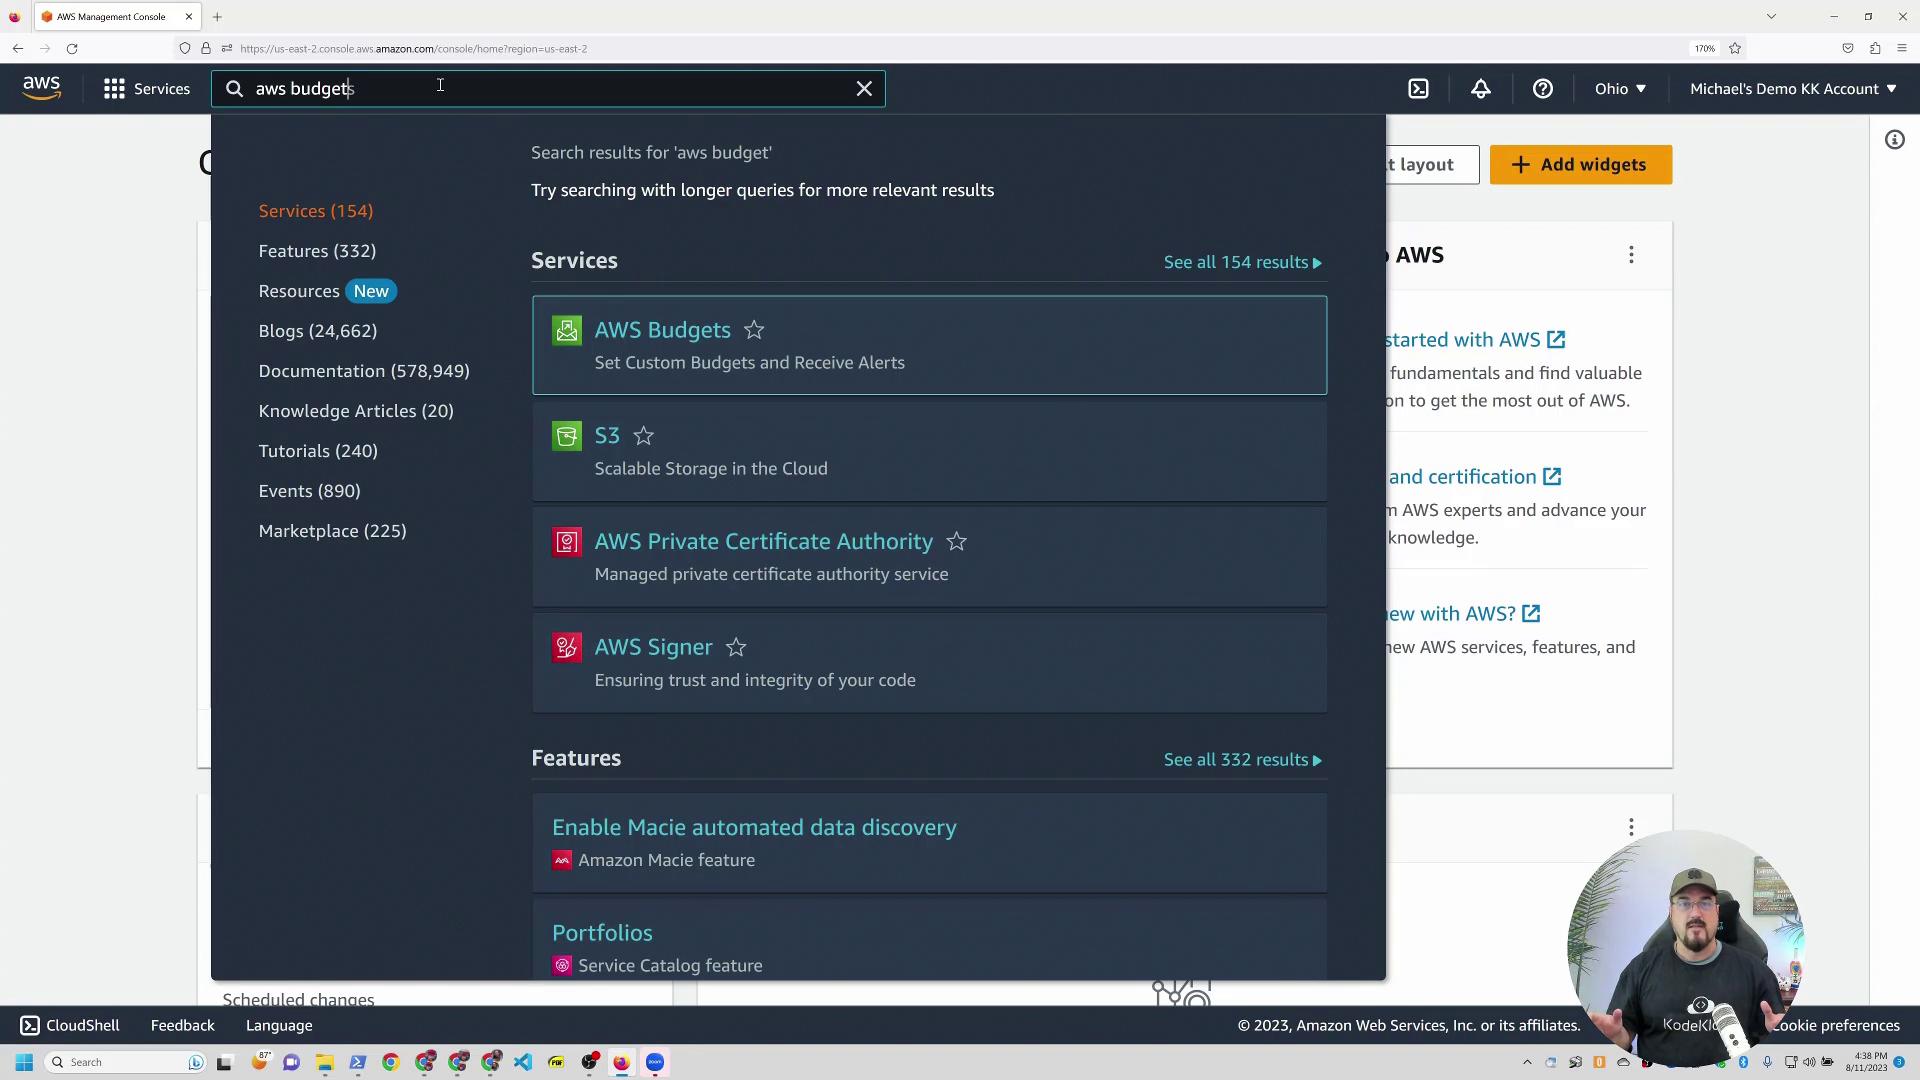The width and height of the screenshot is (1920, 1080).
Task: Click the Add widgets button
Action: (x=1580, y=165)
